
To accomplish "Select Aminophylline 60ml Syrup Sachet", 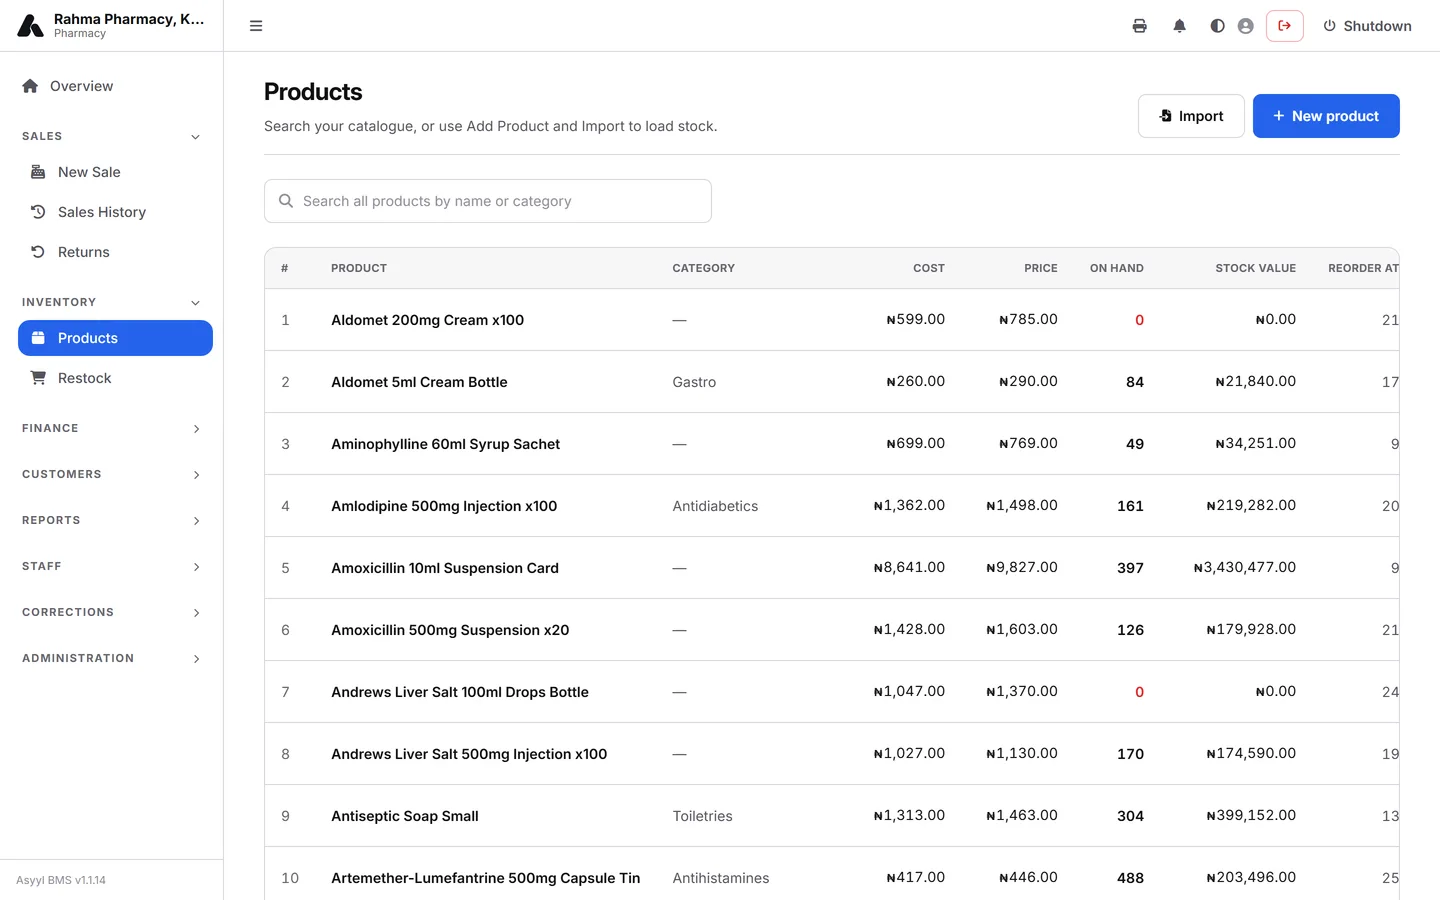I will [445, 444].
